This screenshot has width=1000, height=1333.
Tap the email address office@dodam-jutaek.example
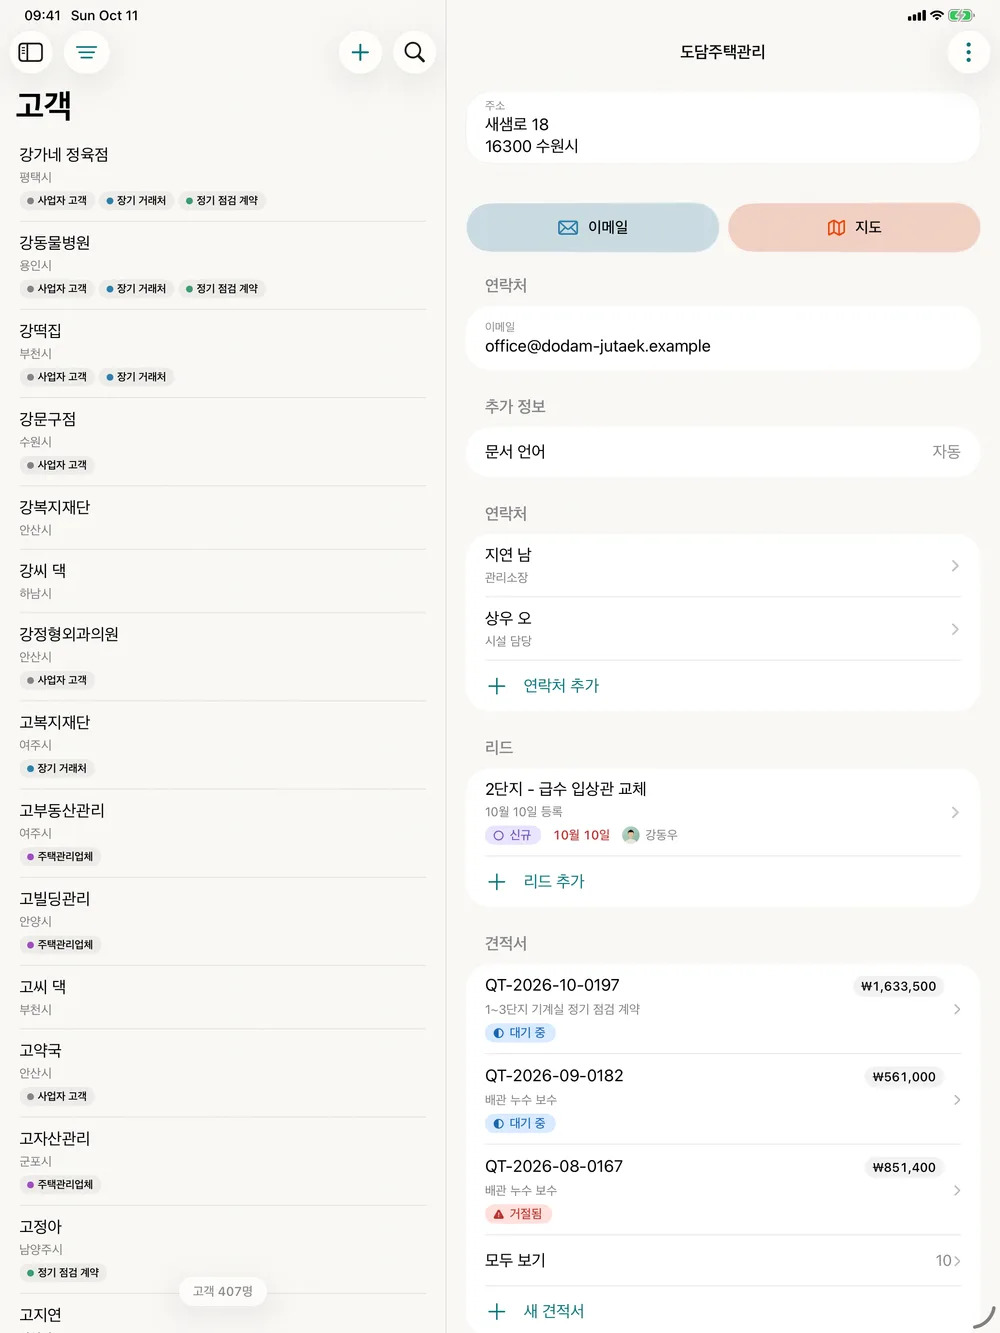point(598,346)
